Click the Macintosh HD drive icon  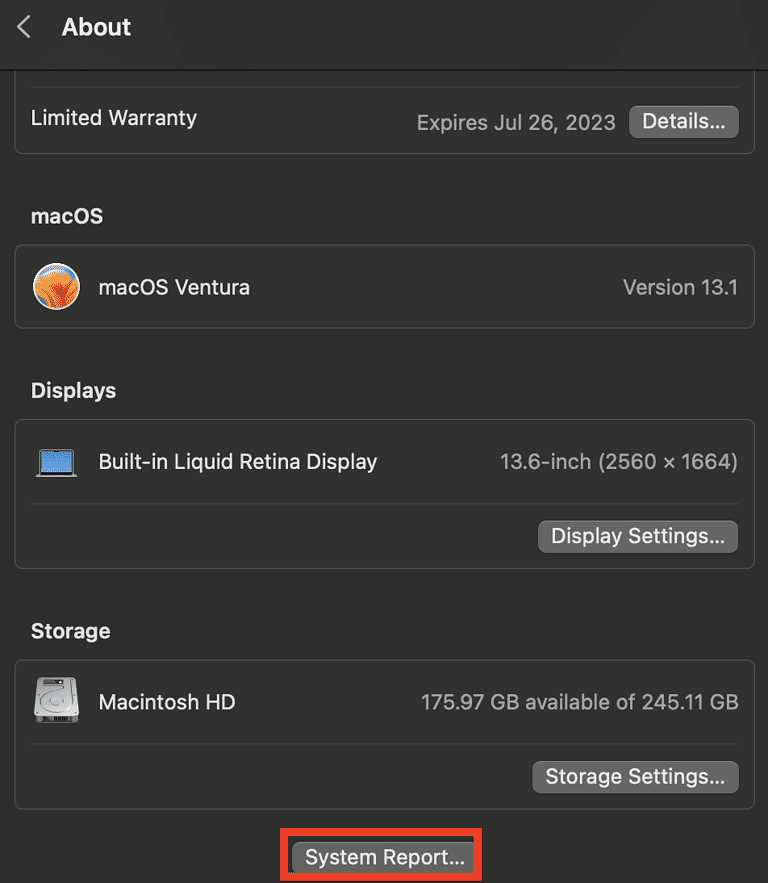(x=56, y=701)
